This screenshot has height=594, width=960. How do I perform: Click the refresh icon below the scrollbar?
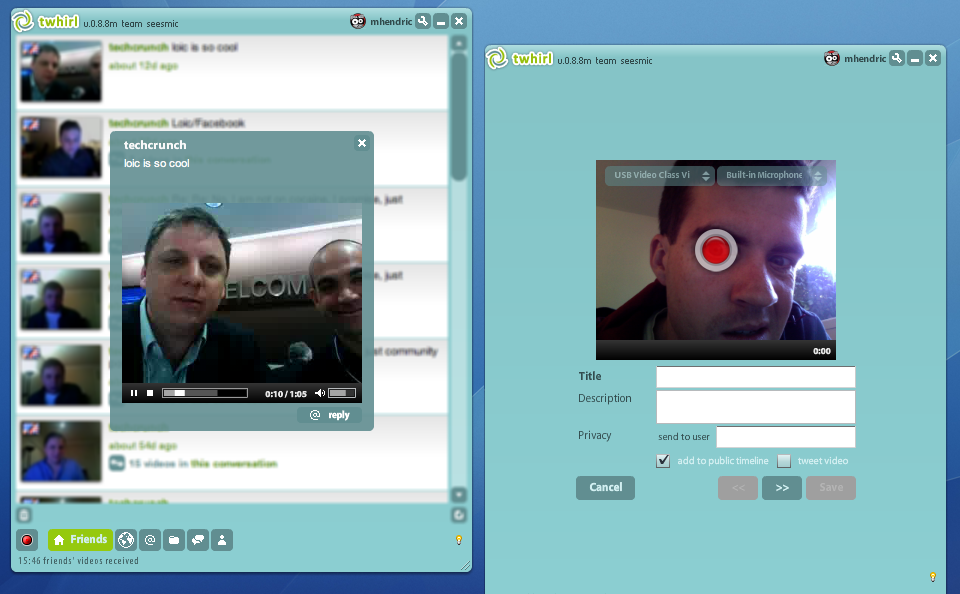tap(459, 515)
